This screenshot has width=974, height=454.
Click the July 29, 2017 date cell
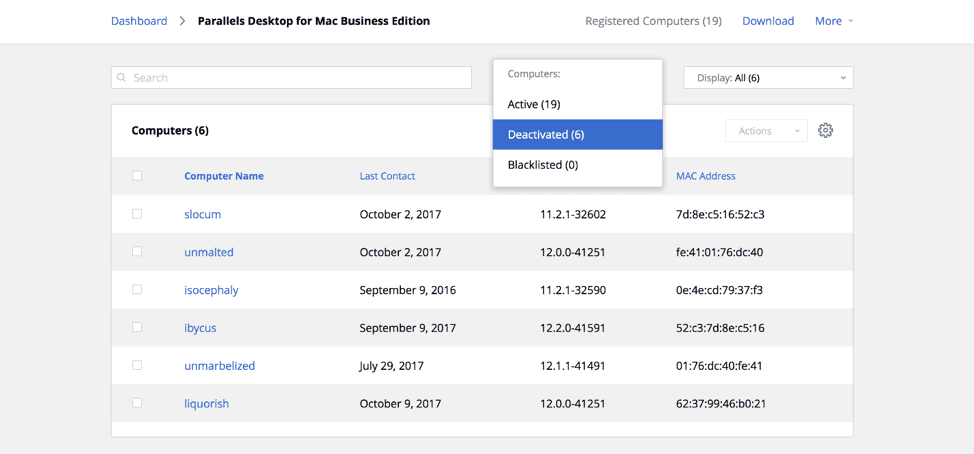[x=391, y=366]
